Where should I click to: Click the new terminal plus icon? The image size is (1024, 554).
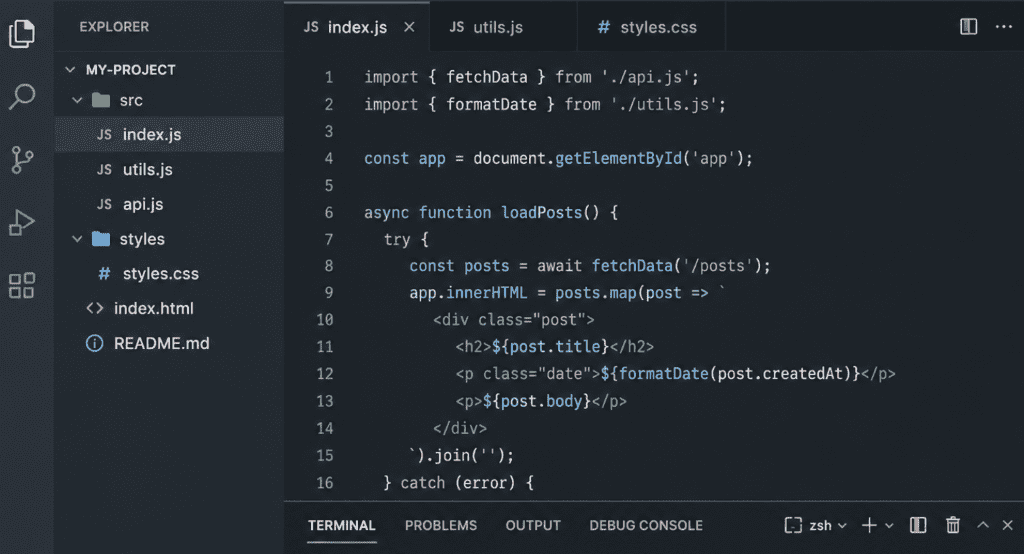869,525
